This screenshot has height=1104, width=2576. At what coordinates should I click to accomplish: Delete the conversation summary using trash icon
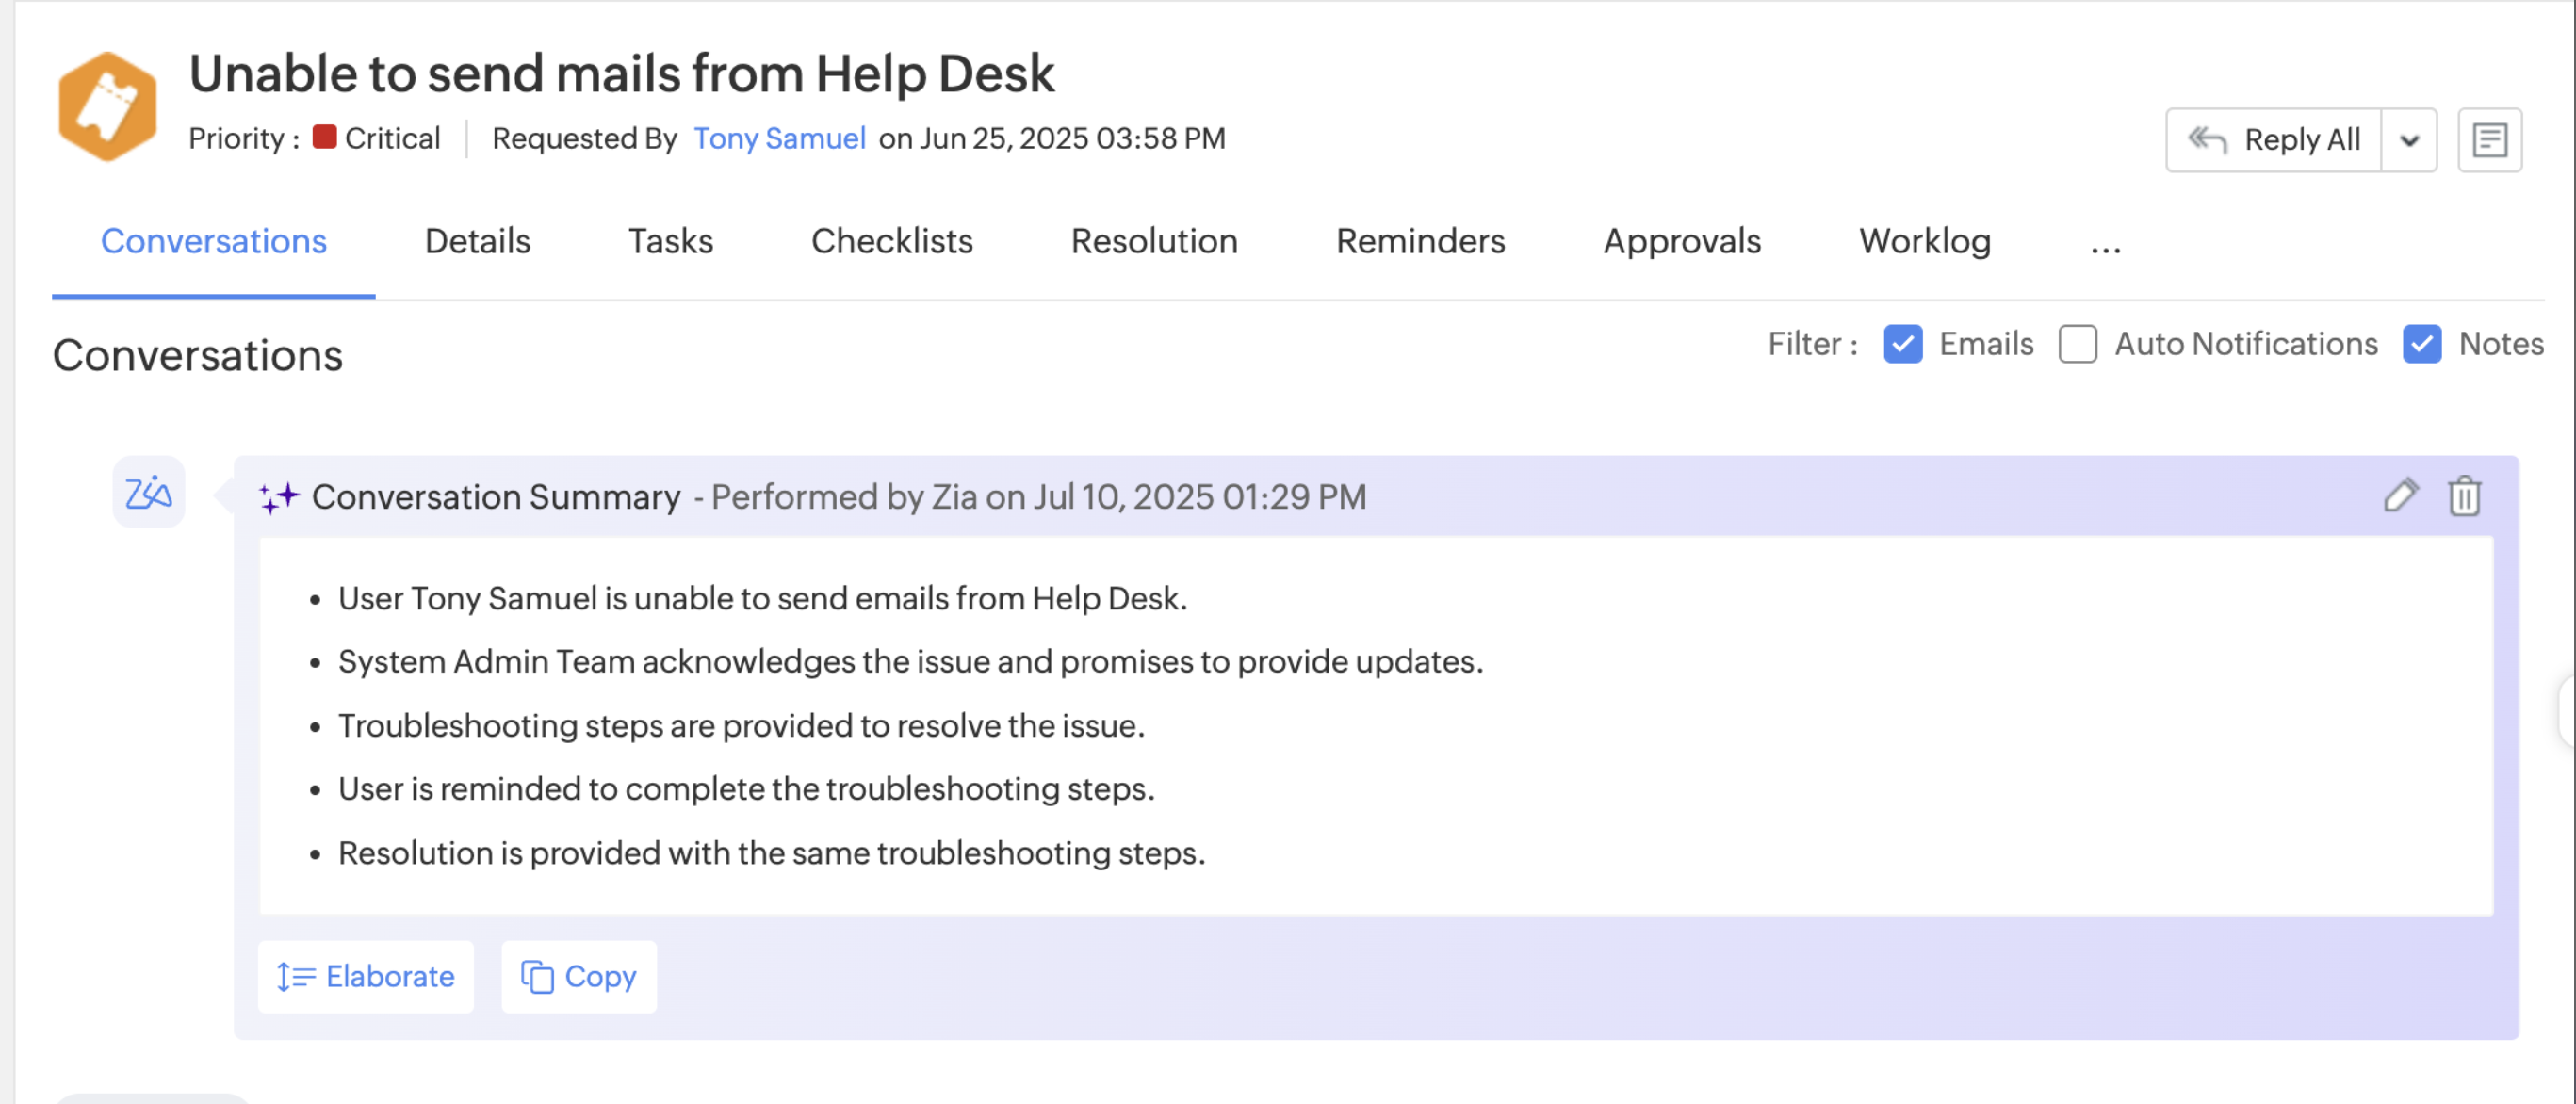(x=2464, y=495)
